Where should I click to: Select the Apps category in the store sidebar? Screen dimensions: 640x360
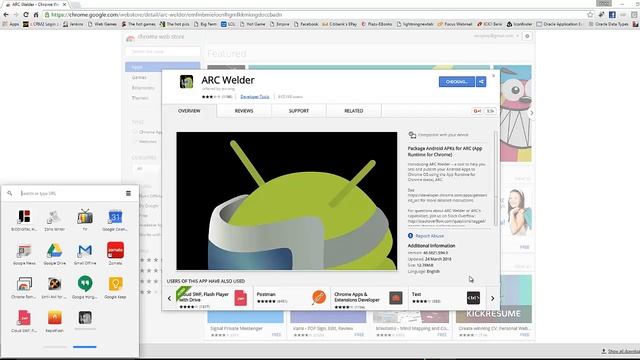click(163, 67)
